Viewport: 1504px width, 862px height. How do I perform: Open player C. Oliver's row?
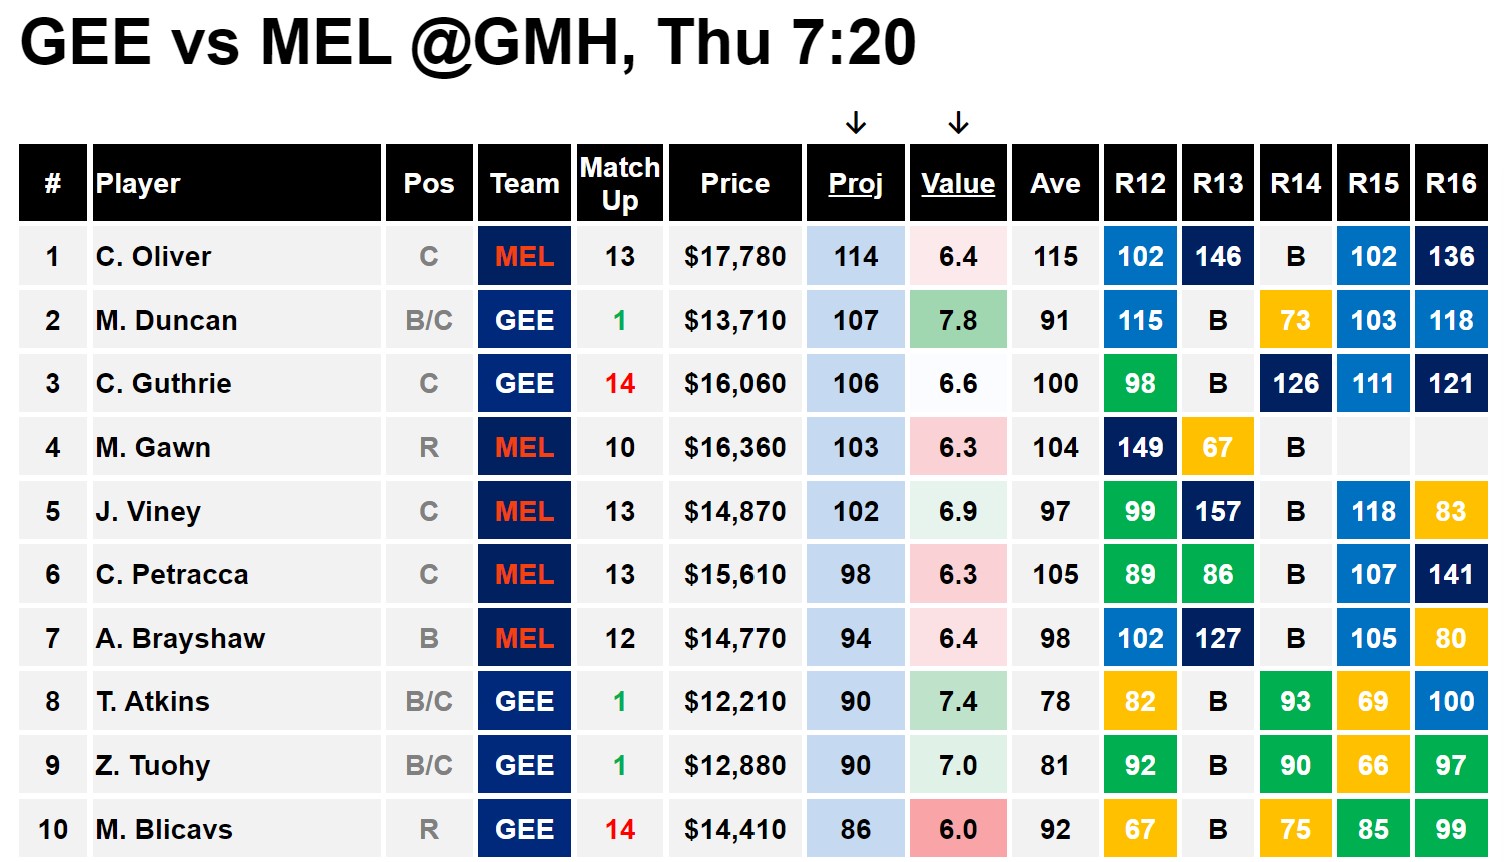pyautogui.click(x=753, y=256)
